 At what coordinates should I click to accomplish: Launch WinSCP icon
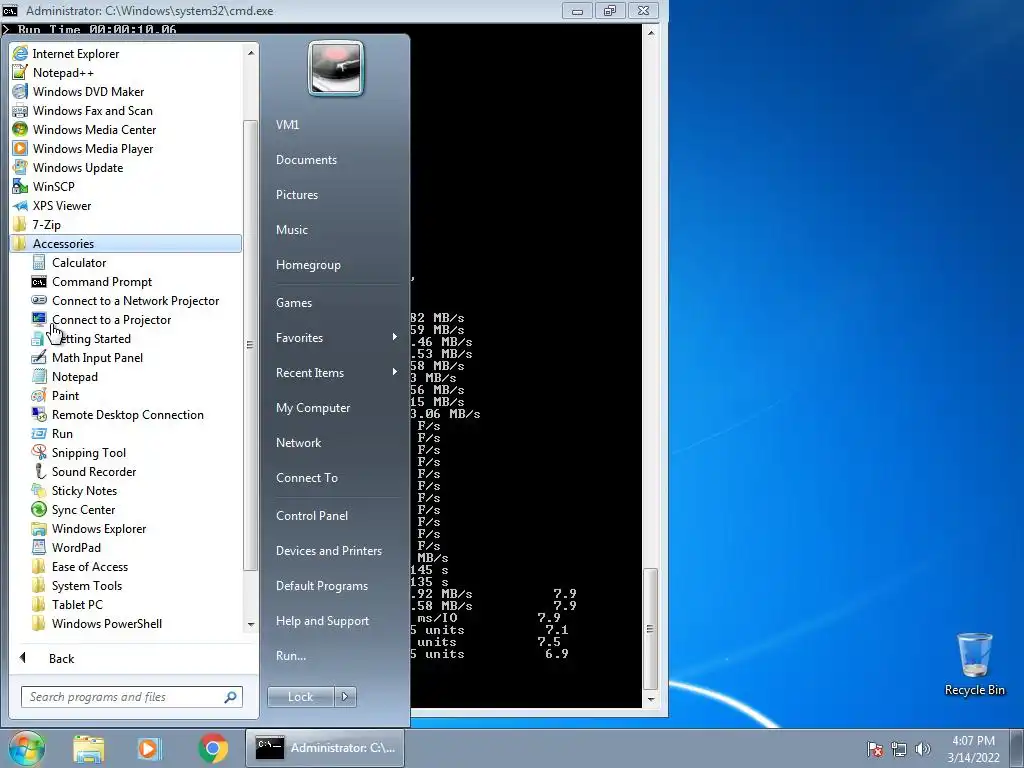click(20, 186)
